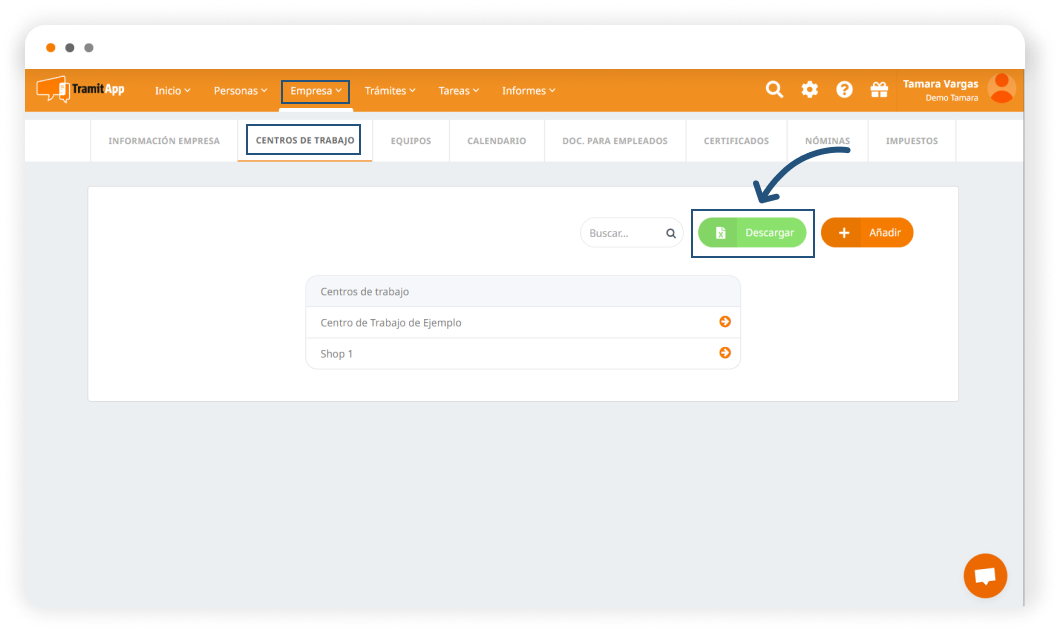Click arrow beside Centro de Trabajo de Ejemplo
The height and width of the screenshot is (633, 1061).
click(x=725, y=322)
